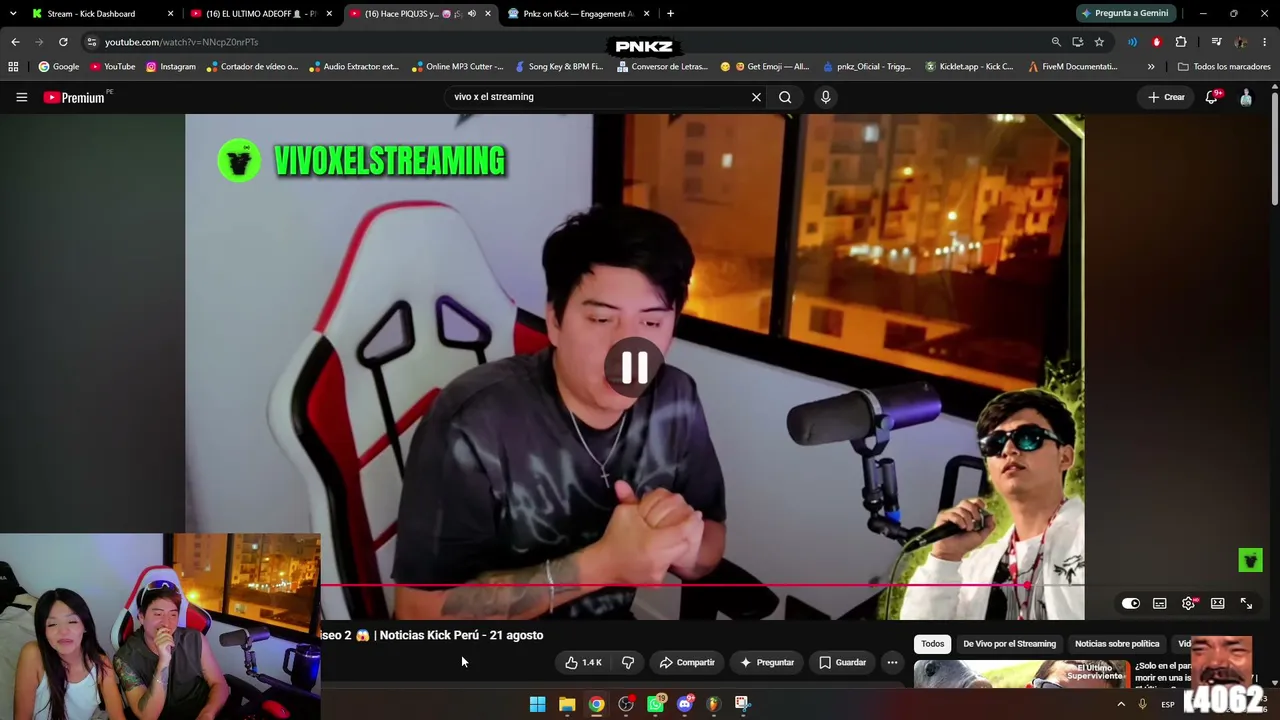Open the browser extensions puzzle menu
This screenshot has width=1280, height=720.
pos(1181,42)
